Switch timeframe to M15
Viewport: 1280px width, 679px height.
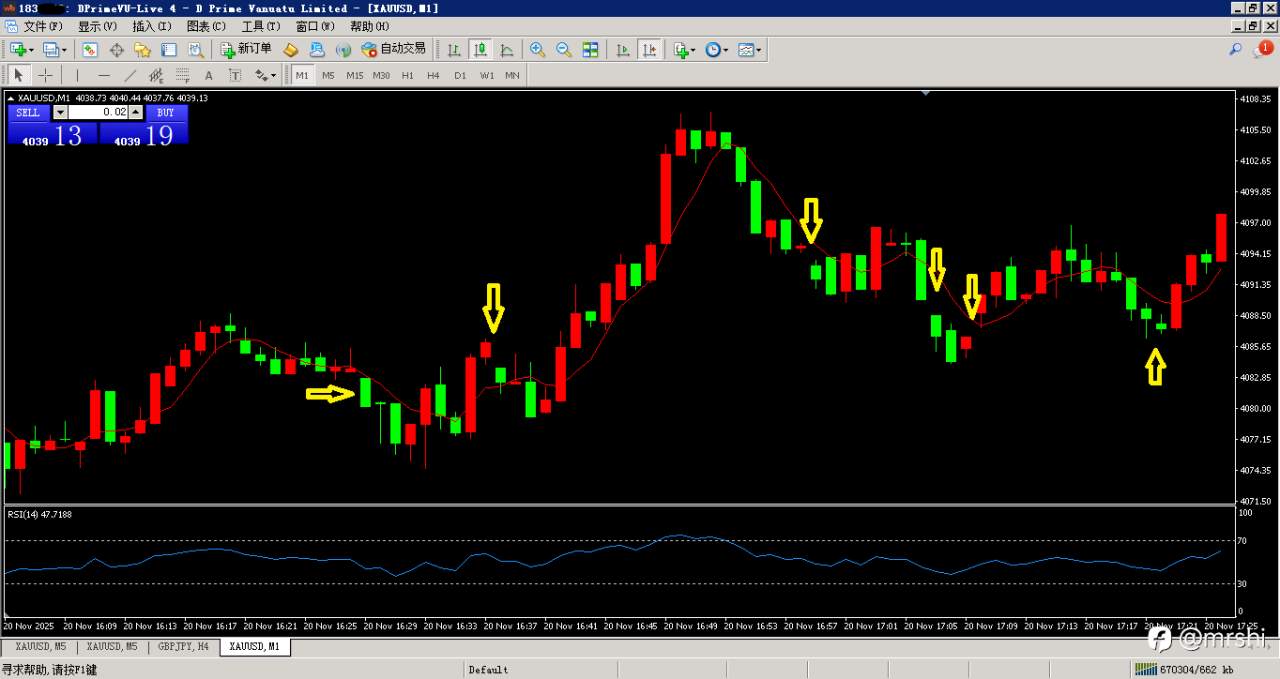point(355,75)
